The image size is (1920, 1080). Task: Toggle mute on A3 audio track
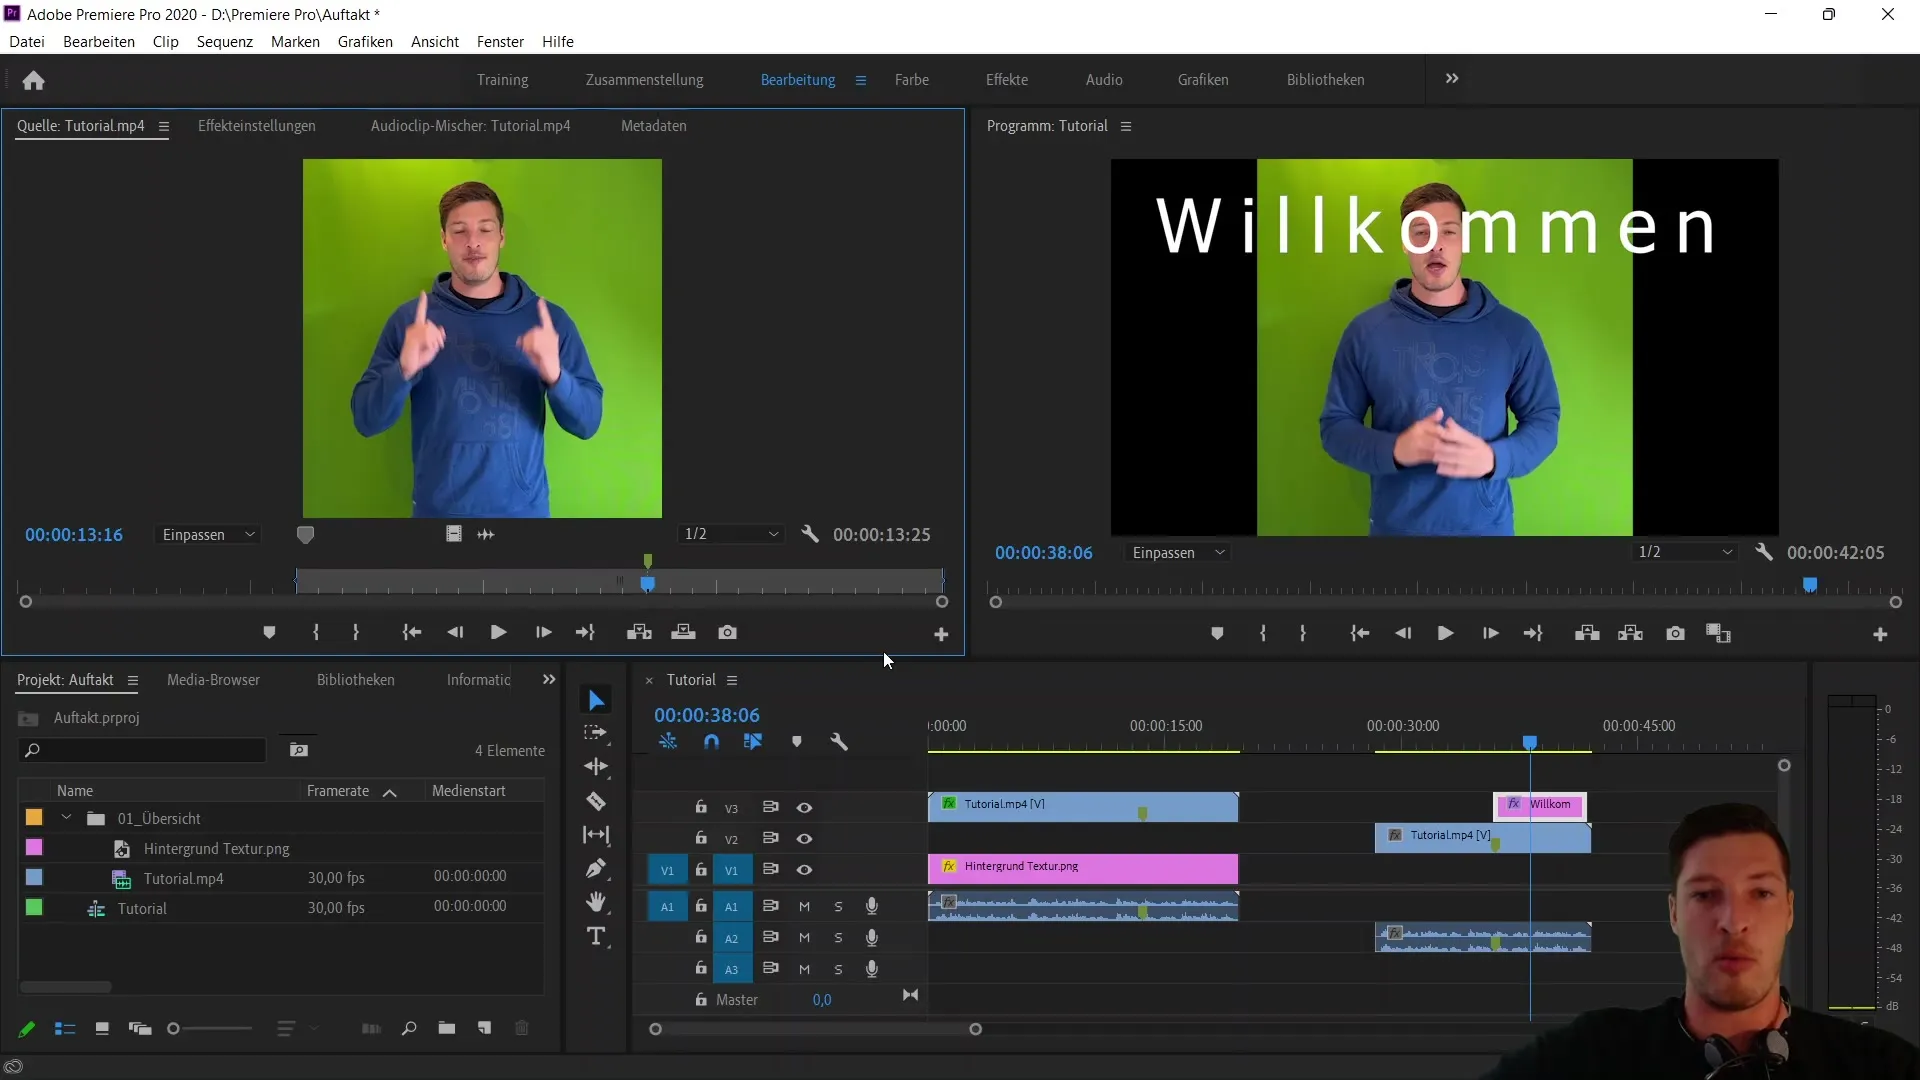point(807,969)
